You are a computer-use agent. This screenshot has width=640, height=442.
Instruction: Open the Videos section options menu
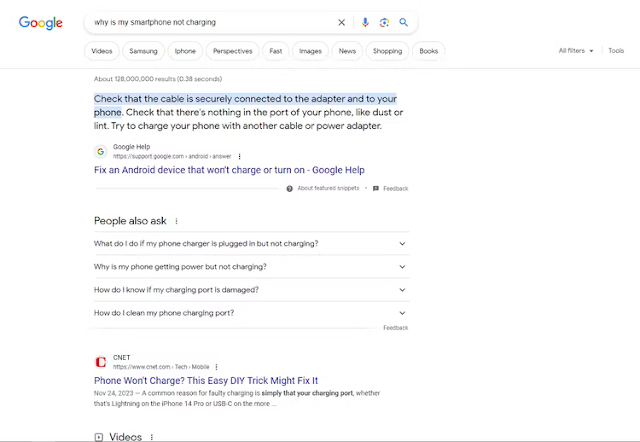click(x=151, y=437)
